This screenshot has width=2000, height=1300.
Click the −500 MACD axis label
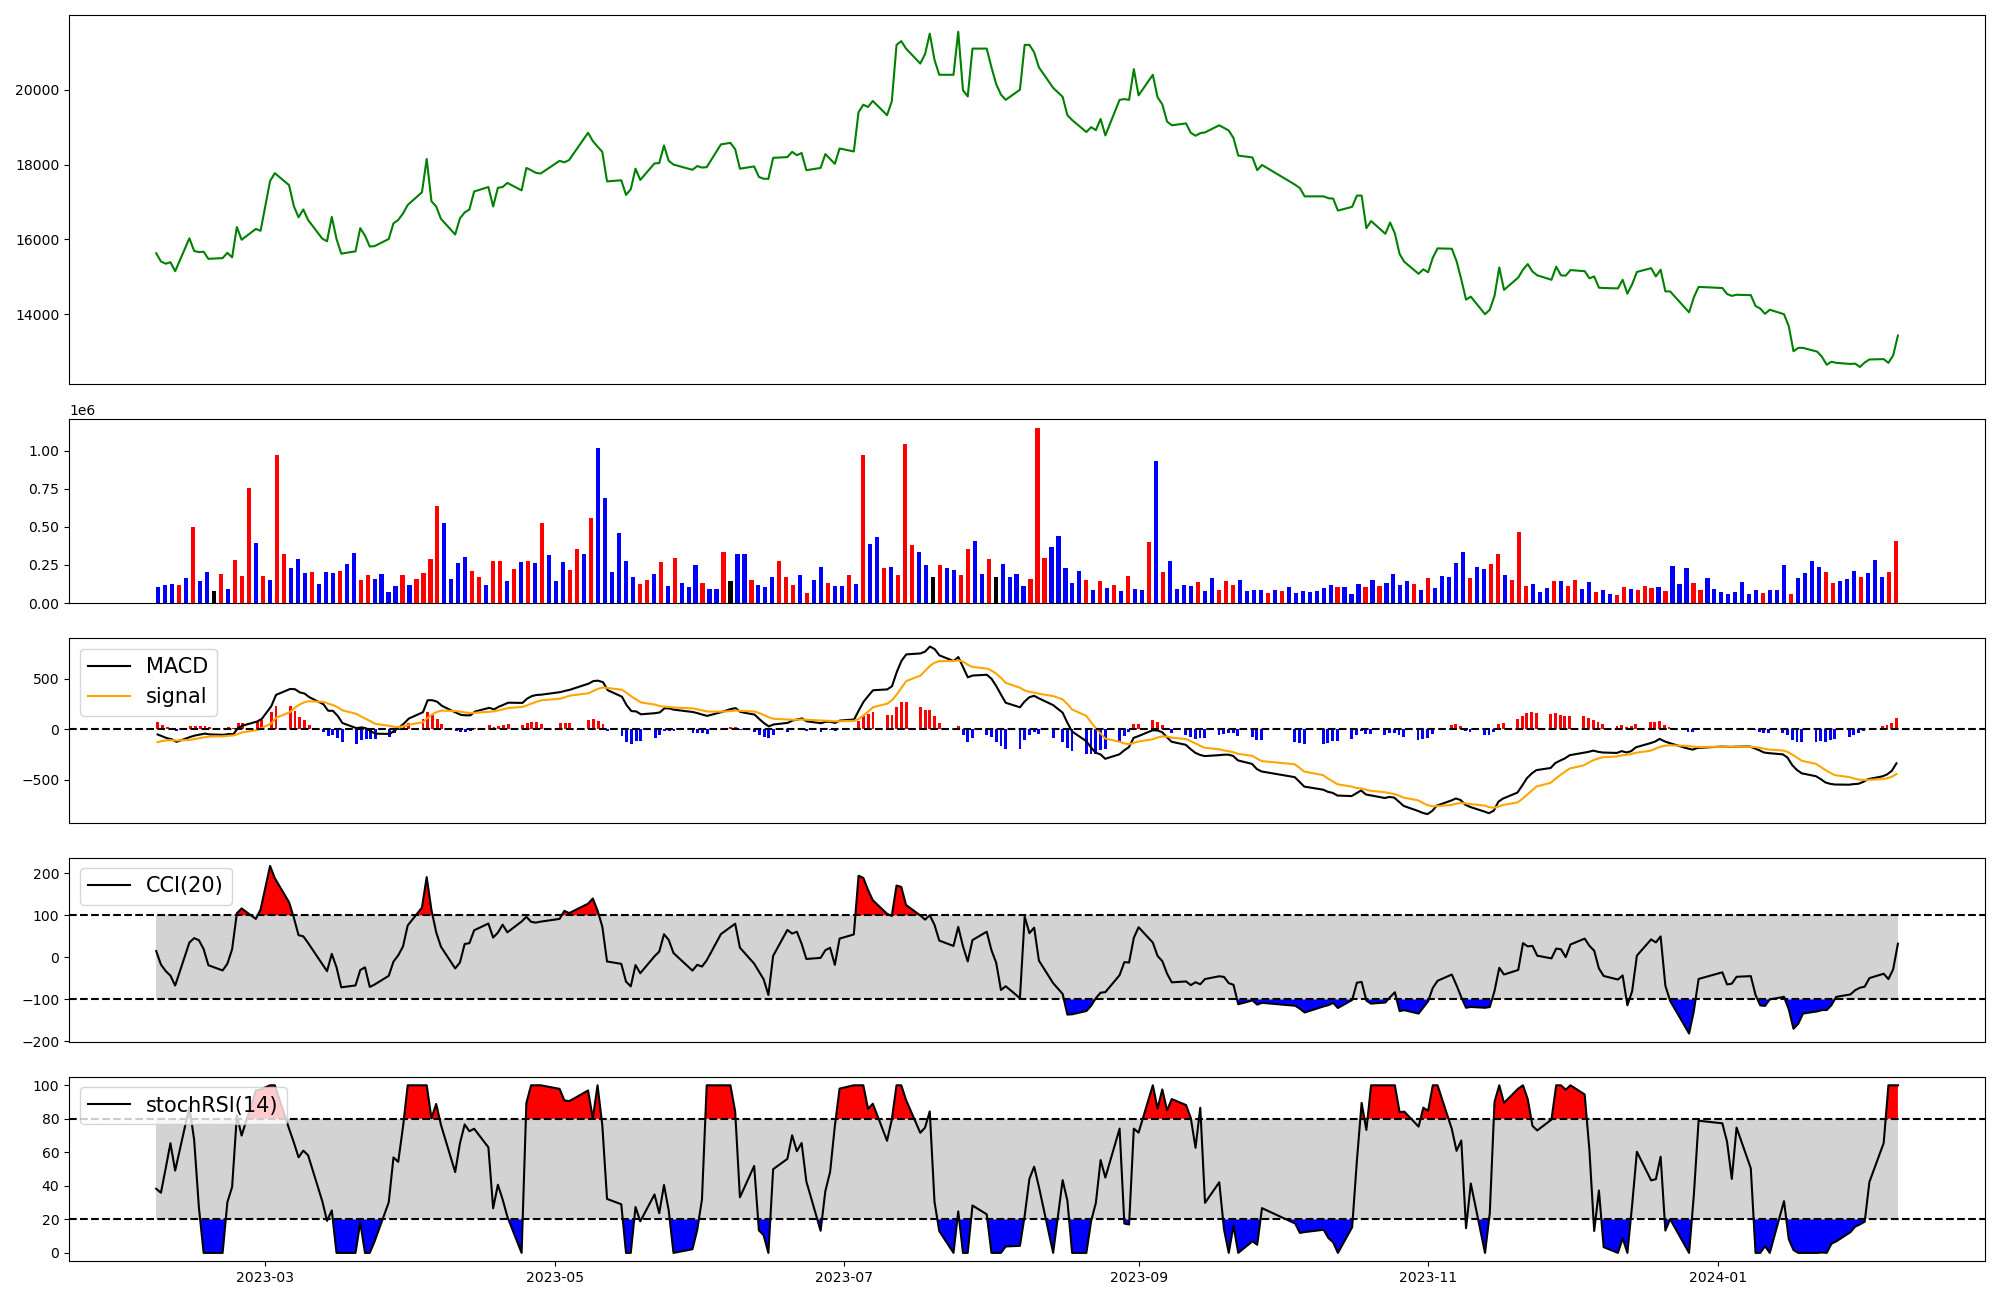click(x=40, y=780)
